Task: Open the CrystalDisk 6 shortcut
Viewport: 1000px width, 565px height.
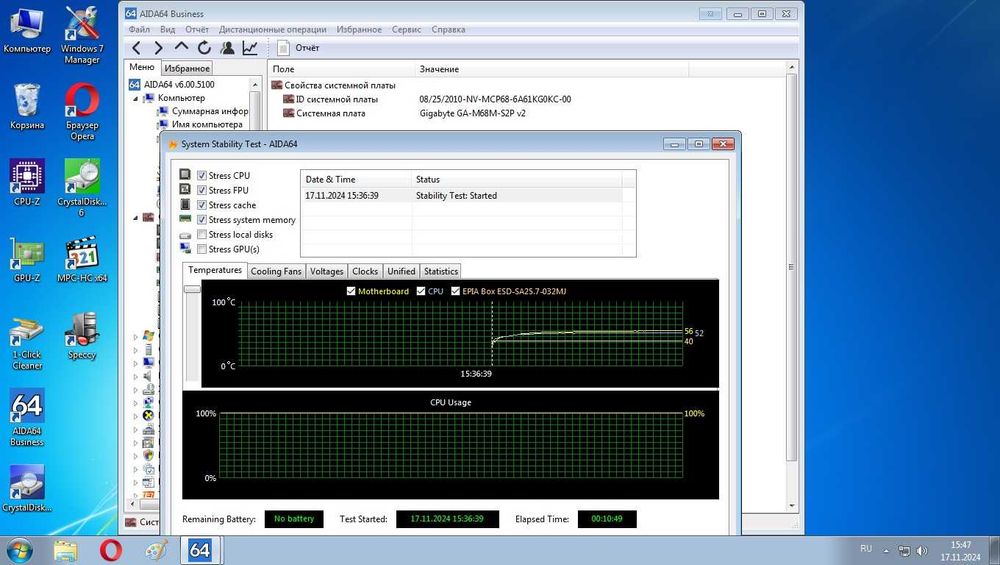Action: click(82, 188)
